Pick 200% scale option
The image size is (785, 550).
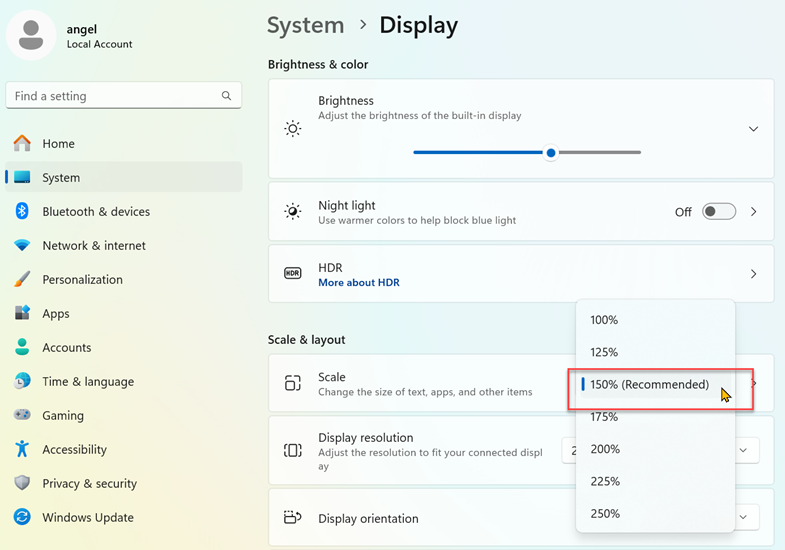click(605, 449)
